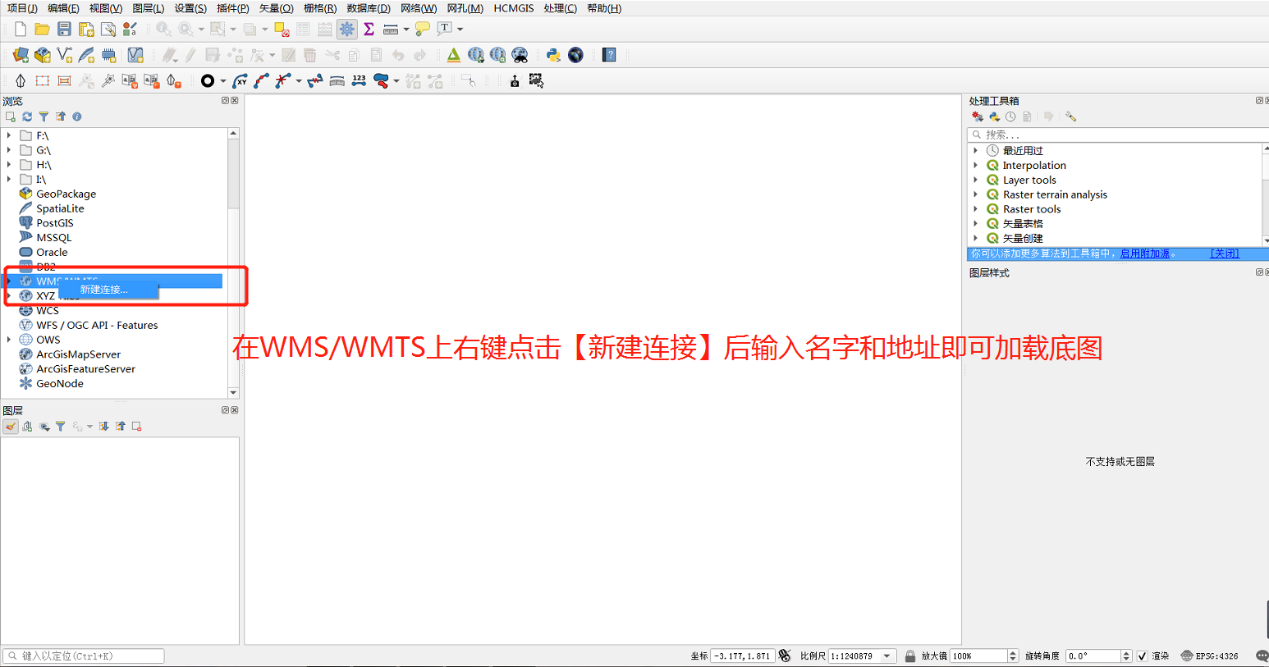Image resolution: width=1269 pixels, height=667 pixels.
Task: Expand the Raster terrain analysis group
Action: (976, 195)
